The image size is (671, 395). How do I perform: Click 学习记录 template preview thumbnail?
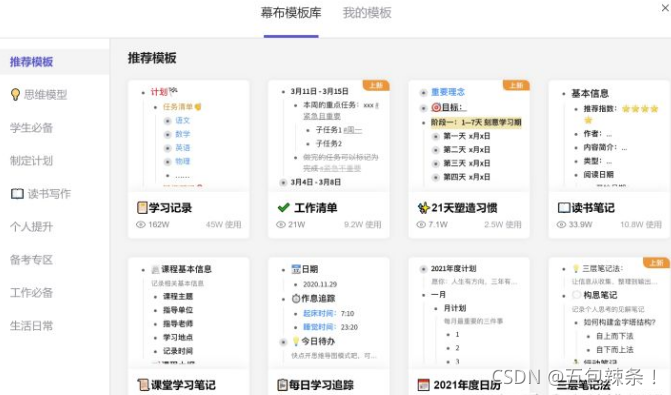(188, 136)
